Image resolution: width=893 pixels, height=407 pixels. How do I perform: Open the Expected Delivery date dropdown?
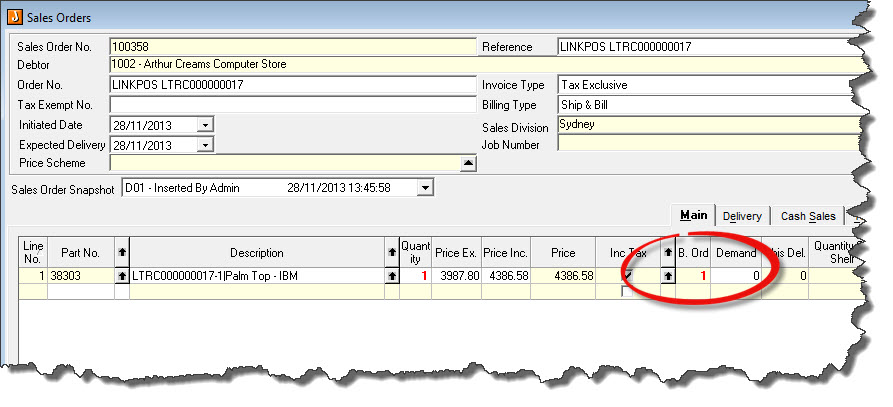click(206, 145)
